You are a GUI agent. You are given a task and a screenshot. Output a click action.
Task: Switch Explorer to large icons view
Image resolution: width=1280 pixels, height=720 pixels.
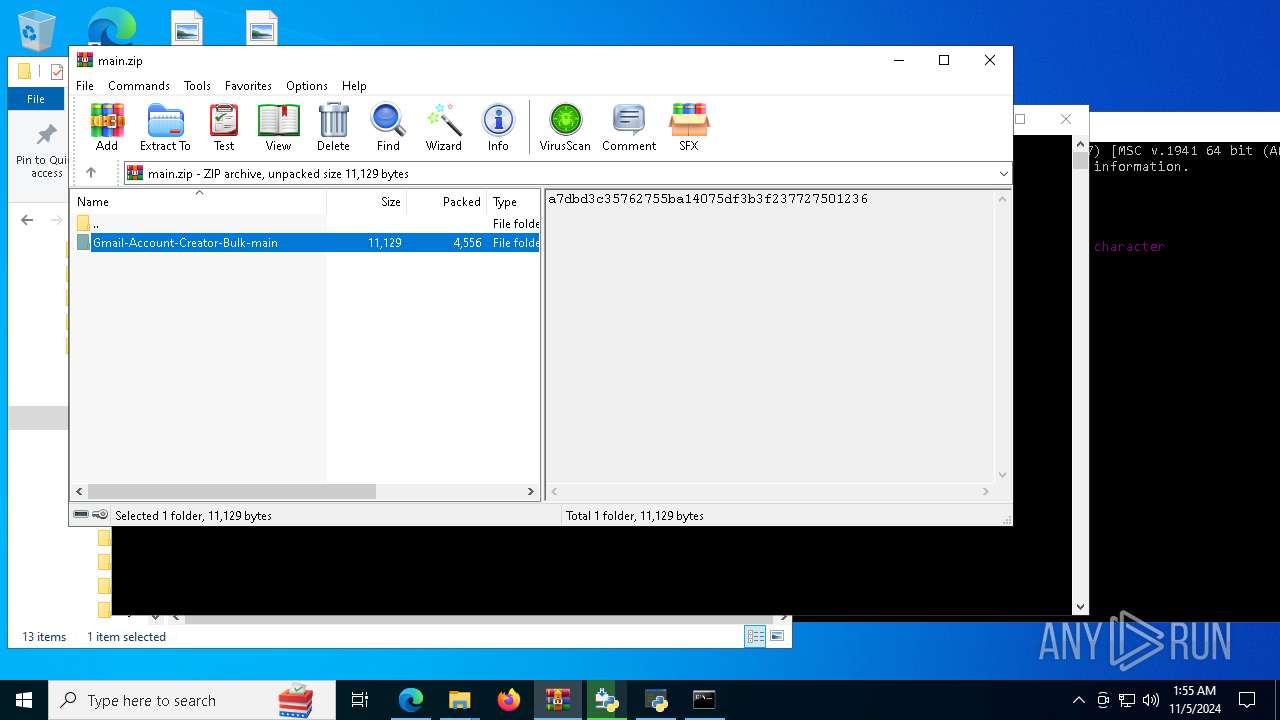point(777,636)
